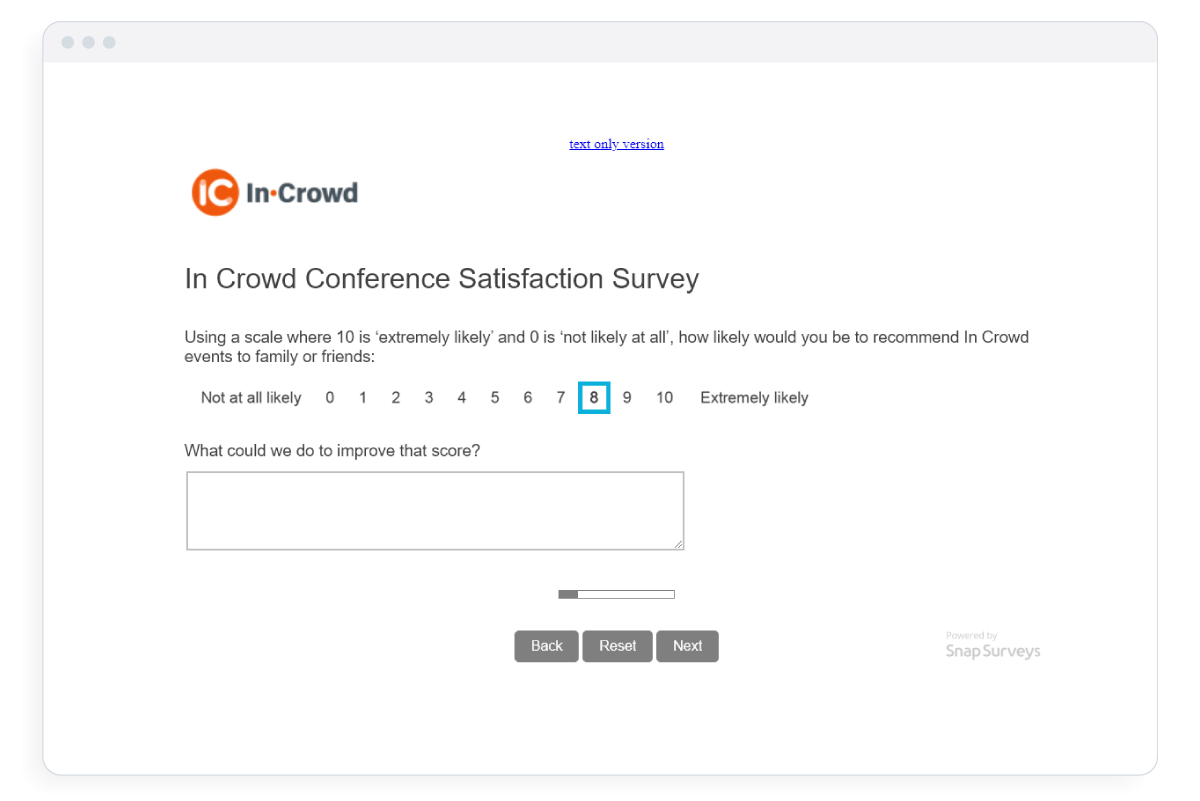Focus the improvement comments text box

435,510
